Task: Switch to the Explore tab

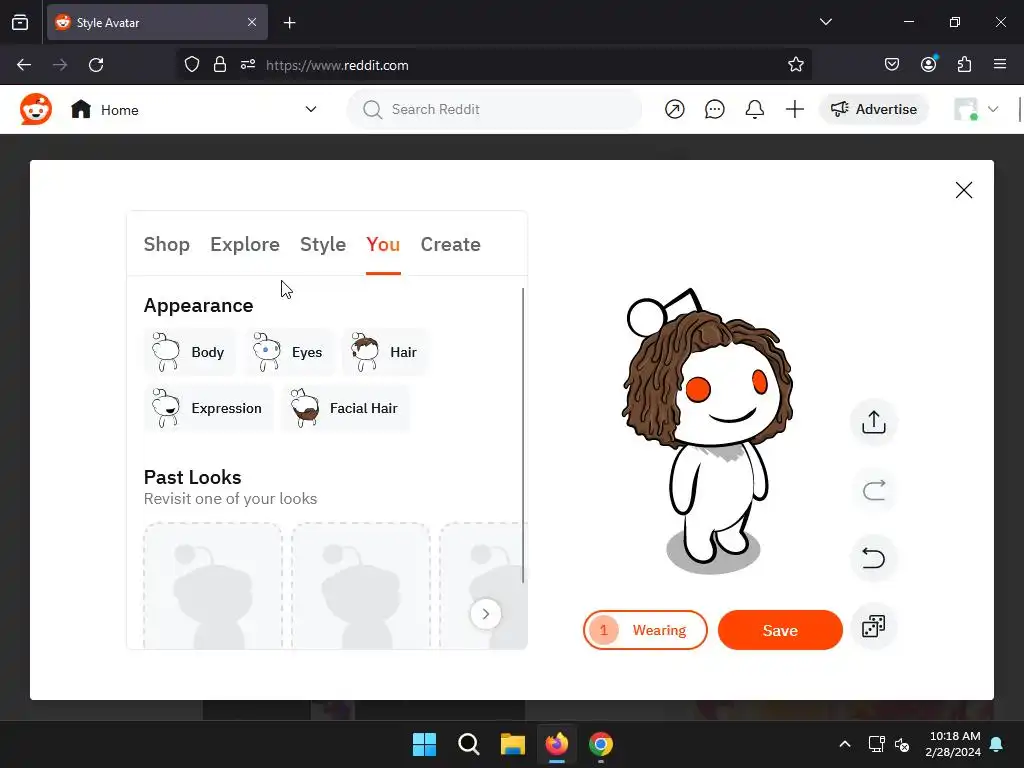Action: click(245, 244)
